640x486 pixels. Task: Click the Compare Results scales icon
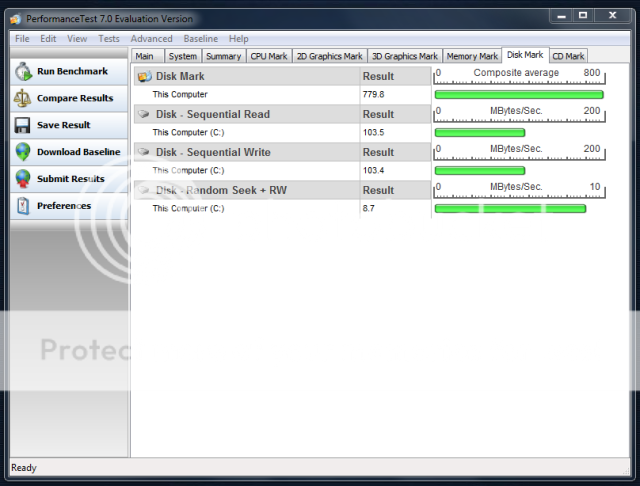tap(22, 98)
